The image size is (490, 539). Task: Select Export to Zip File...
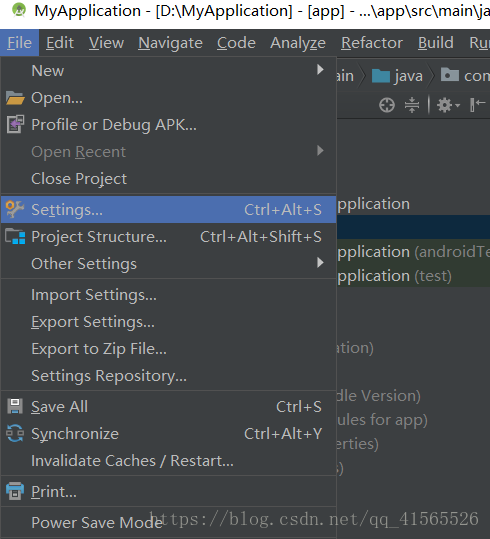click(168, 349)
